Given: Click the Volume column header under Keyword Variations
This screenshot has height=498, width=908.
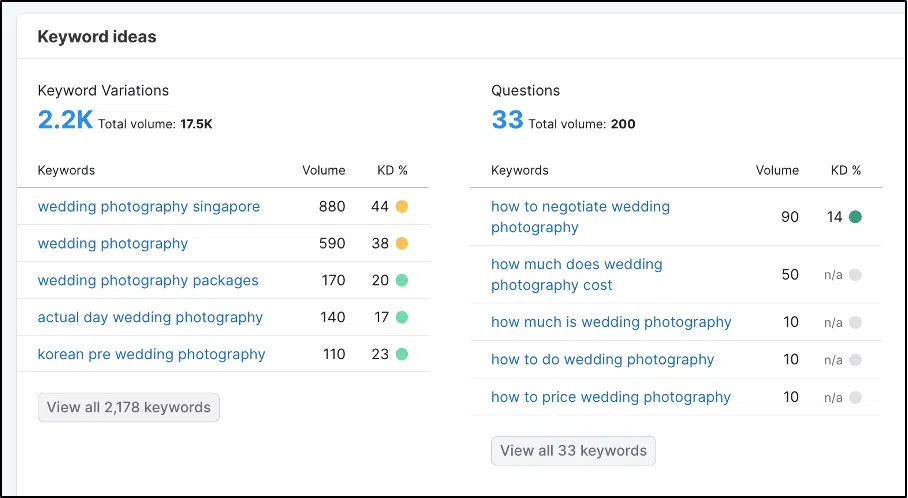Looking at the screenshot, I should (x=324, y=170).
